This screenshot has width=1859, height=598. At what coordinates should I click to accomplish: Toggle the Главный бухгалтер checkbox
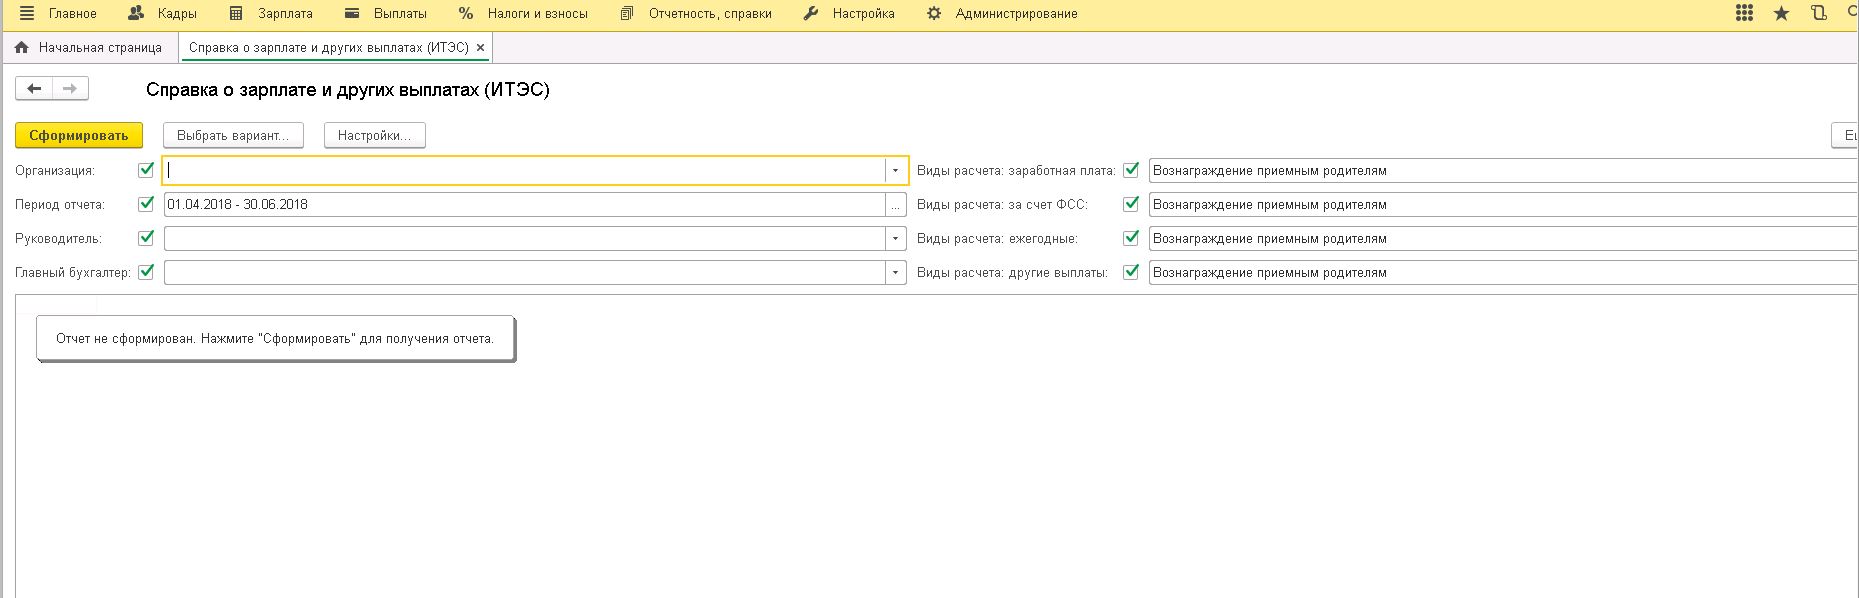coord(146,272)
